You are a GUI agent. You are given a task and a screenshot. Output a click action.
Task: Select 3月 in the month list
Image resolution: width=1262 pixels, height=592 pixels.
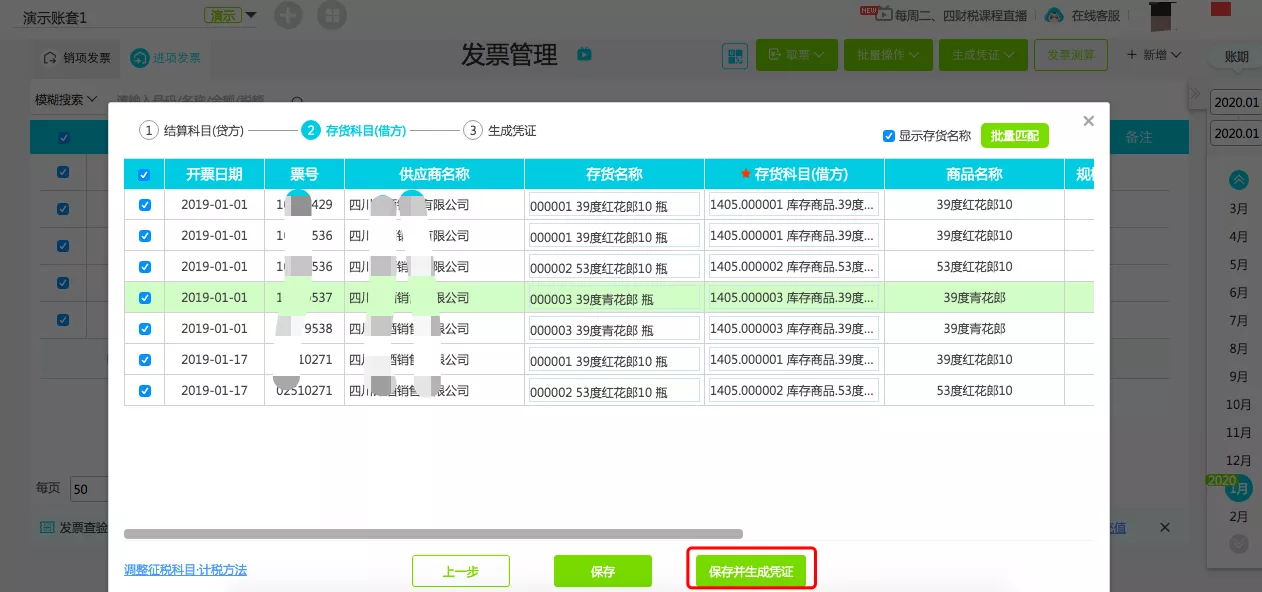coord(1238,208)
